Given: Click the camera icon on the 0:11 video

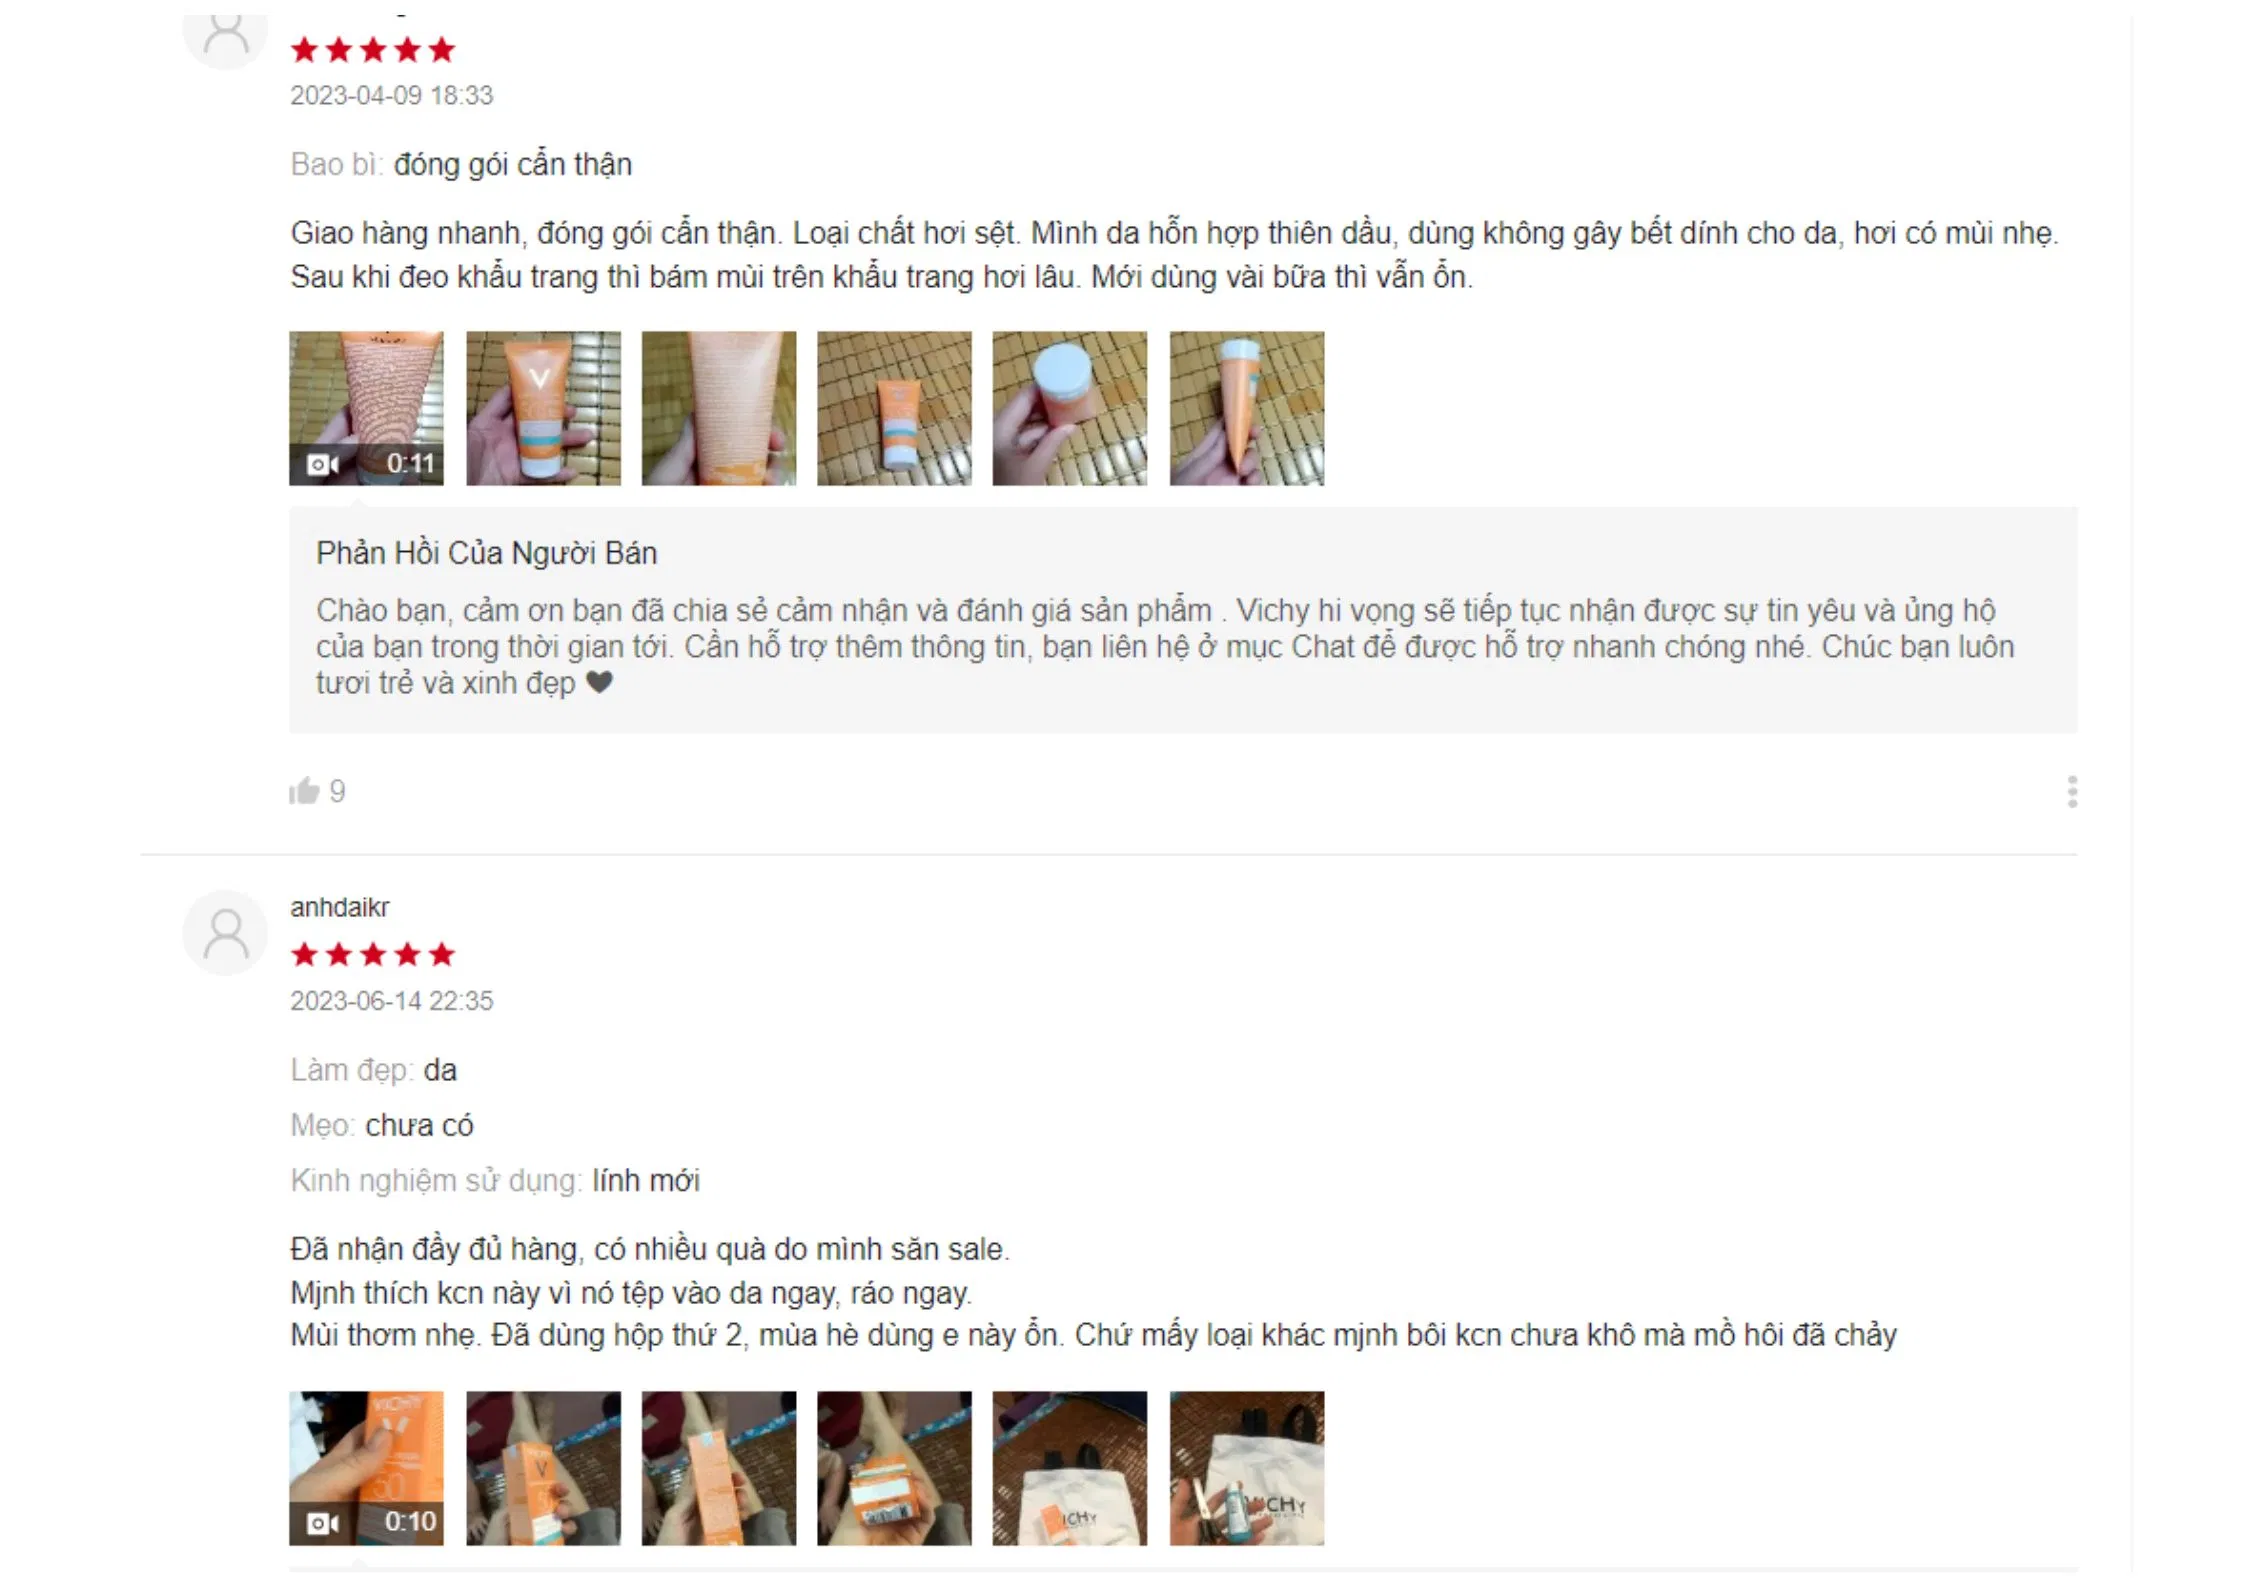Looking at the screenshot, I should [322, 464].
